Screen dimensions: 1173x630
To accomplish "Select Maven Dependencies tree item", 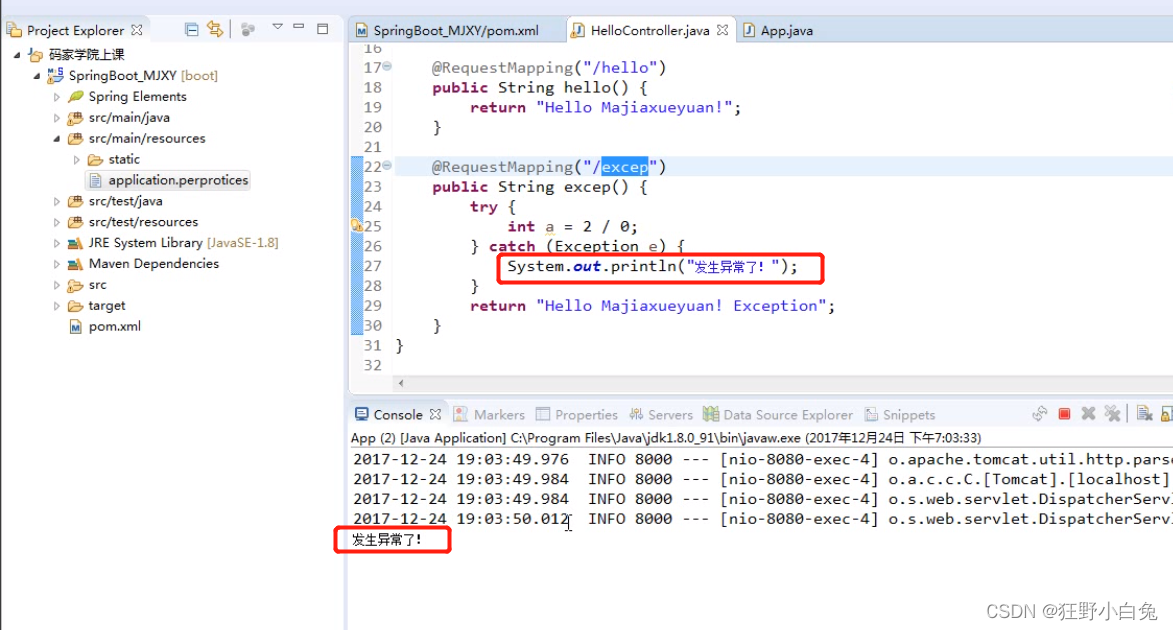I will pos(153,263).
